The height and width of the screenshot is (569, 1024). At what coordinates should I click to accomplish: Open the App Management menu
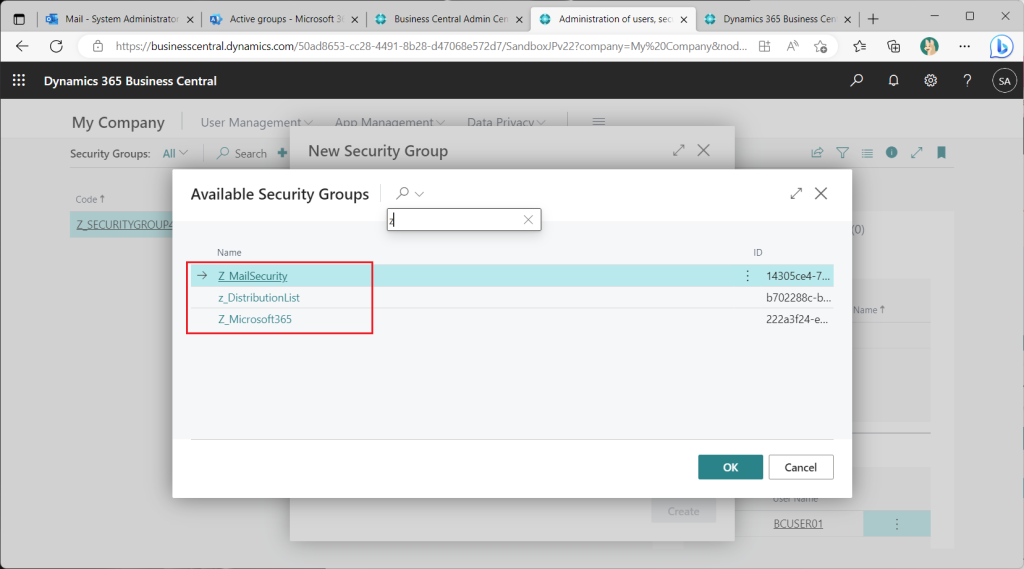(x=390, y=122)
